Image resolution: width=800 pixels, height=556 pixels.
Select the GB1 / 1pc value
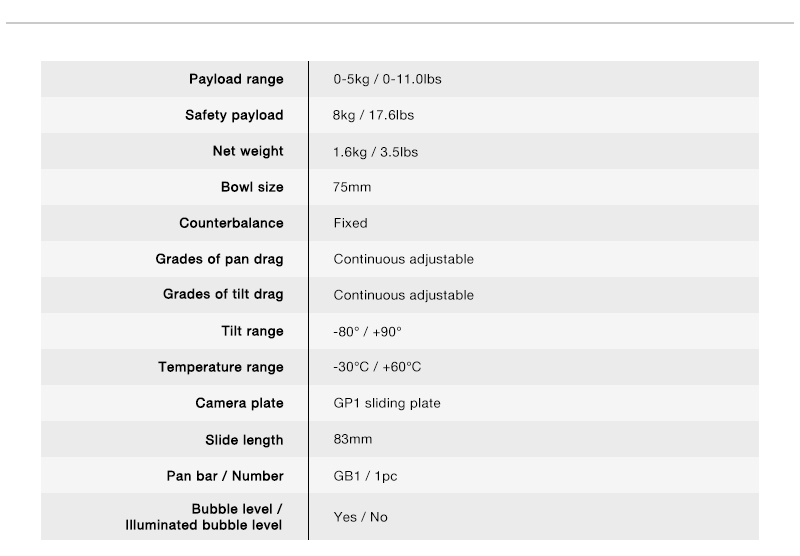(365, 476)
